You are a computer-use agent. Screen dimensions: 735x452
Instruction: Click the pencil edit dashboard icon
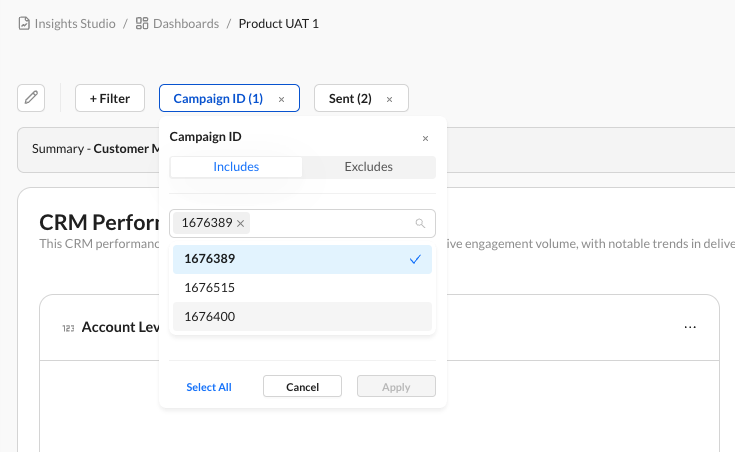31,98
